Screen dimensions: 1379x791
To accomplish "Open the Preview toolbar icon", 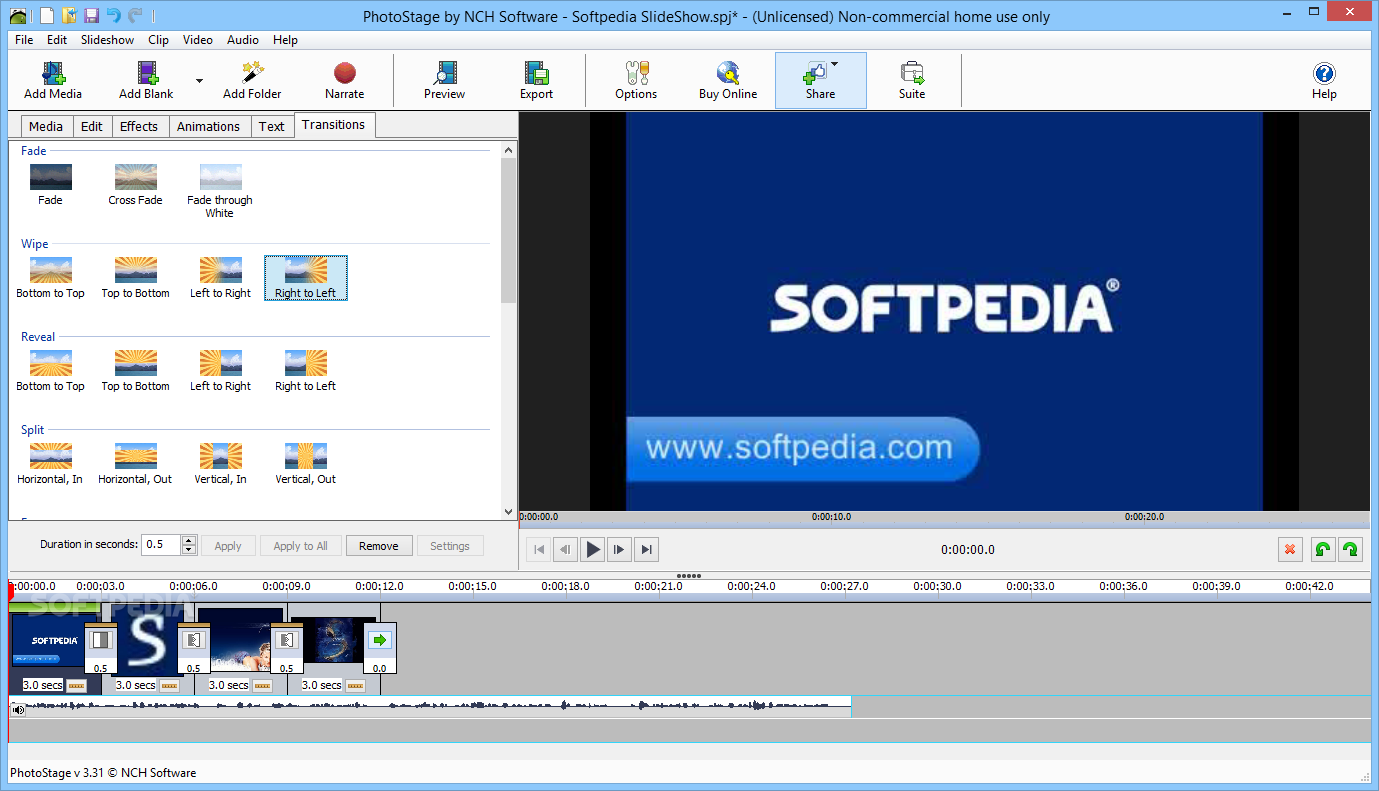I will (x=444, y=80).
